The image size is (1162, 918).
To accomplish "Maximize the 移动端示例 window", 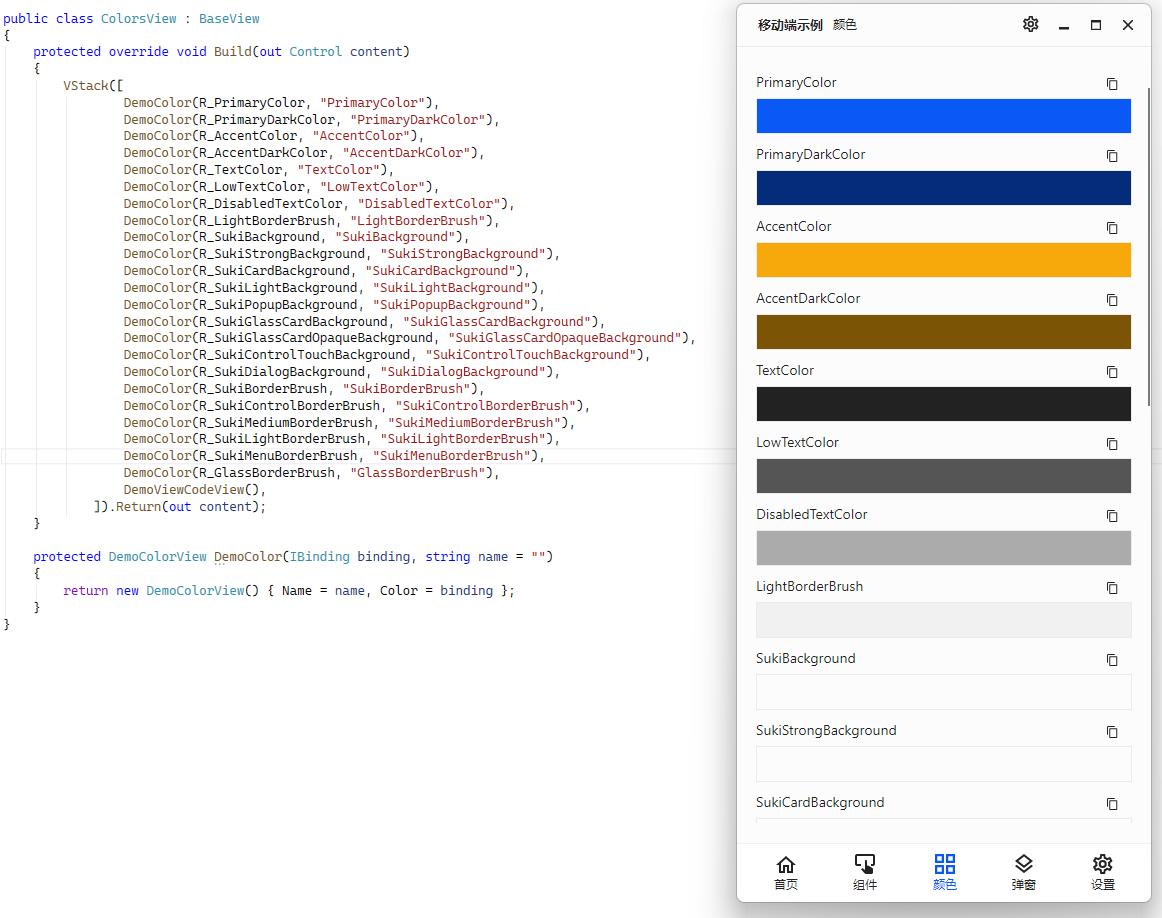I will tap(1096, 25).
